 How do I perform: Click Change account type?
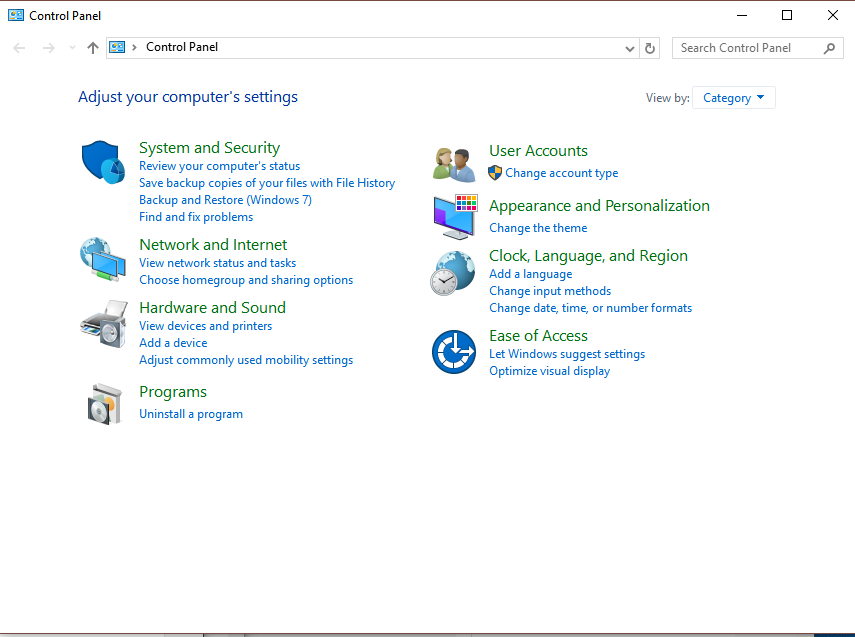(562, 173)
